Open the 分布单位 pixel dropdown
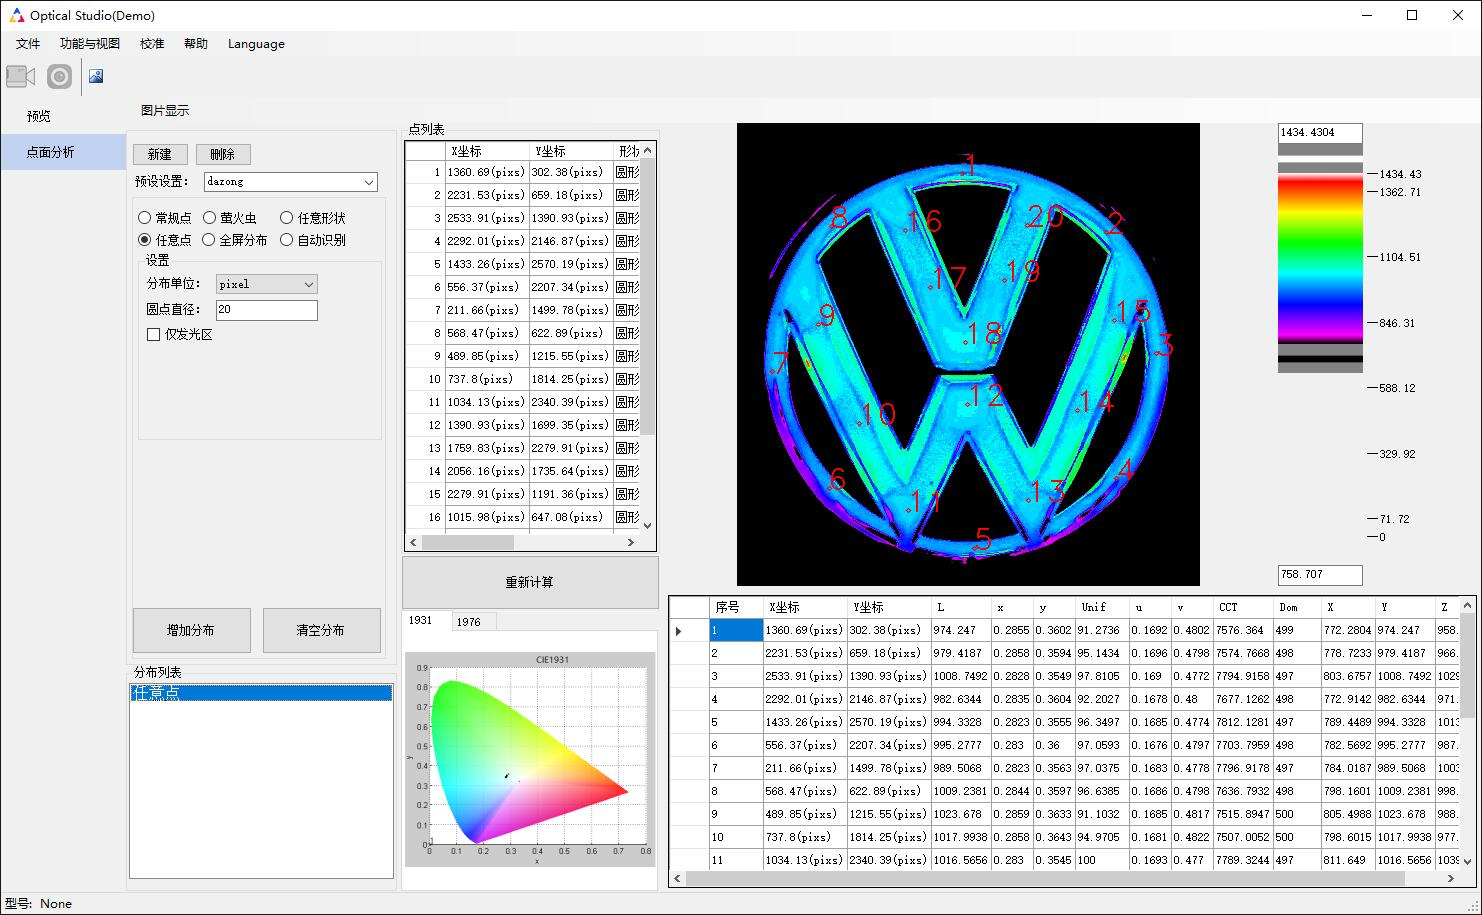This screenshot has width=1482, height=915. point(267,284)
